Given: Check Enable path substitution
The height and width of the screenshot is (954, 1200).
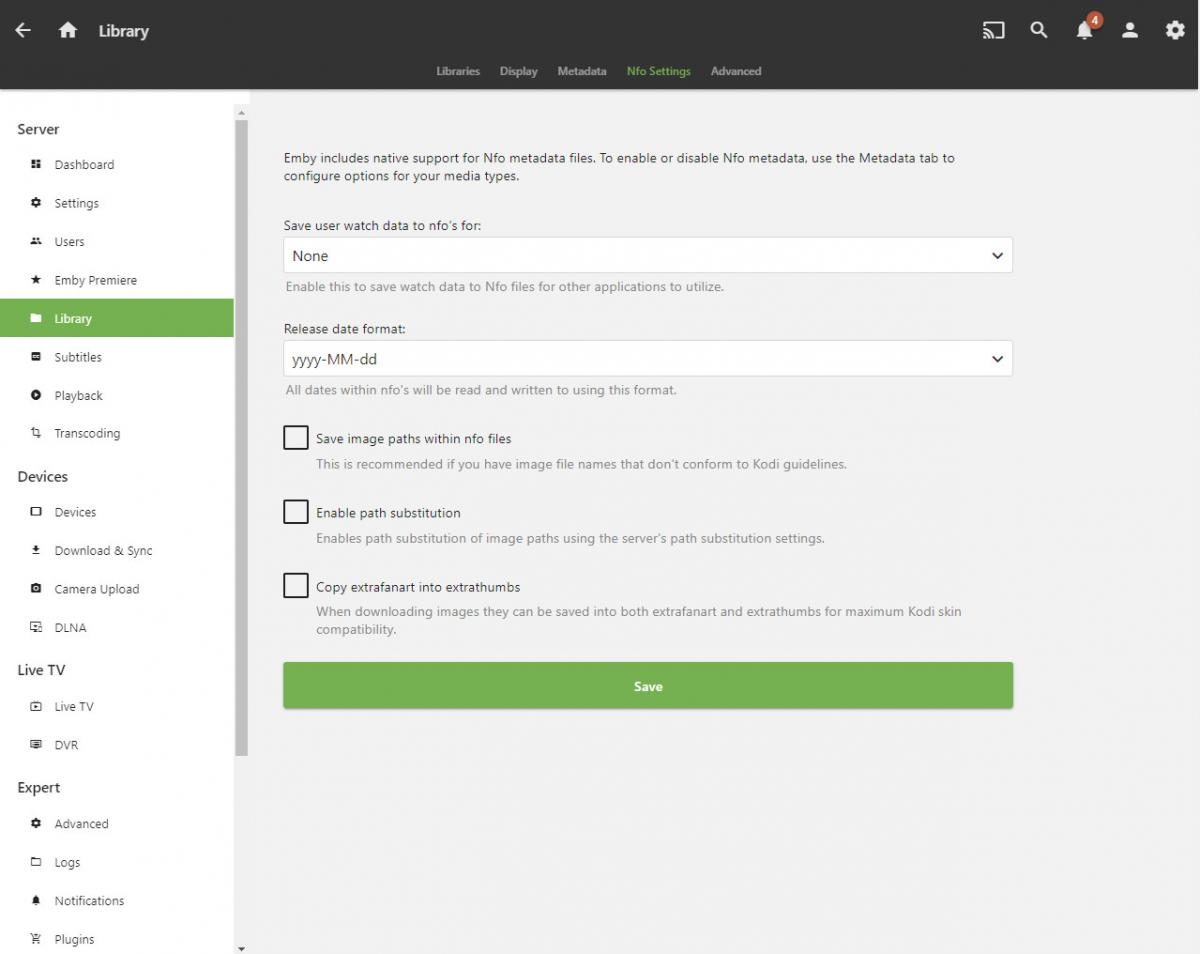Looking at the screenshot, I should [x=296, y=512].
